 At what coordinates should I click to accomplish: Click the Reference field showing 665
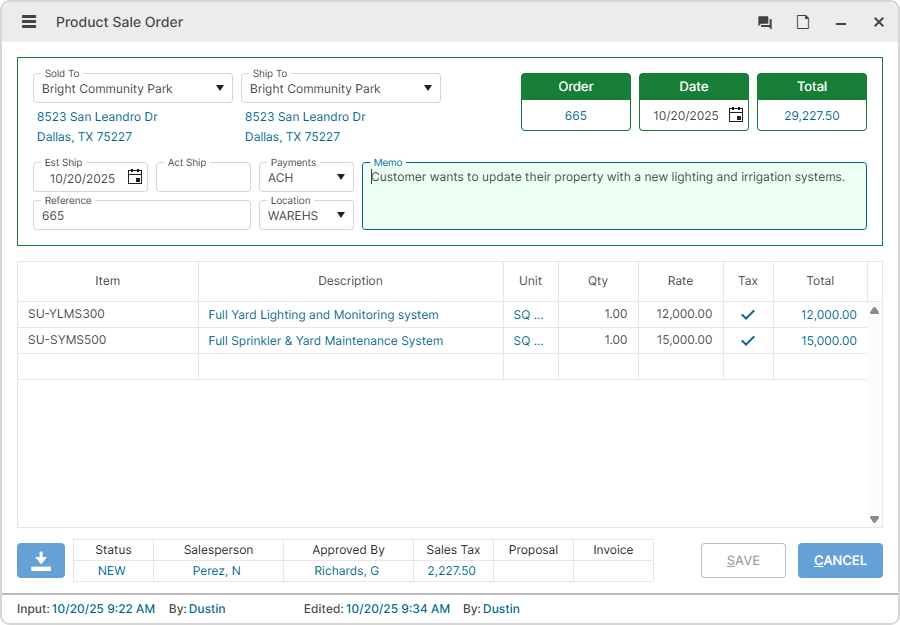(142, 215)
